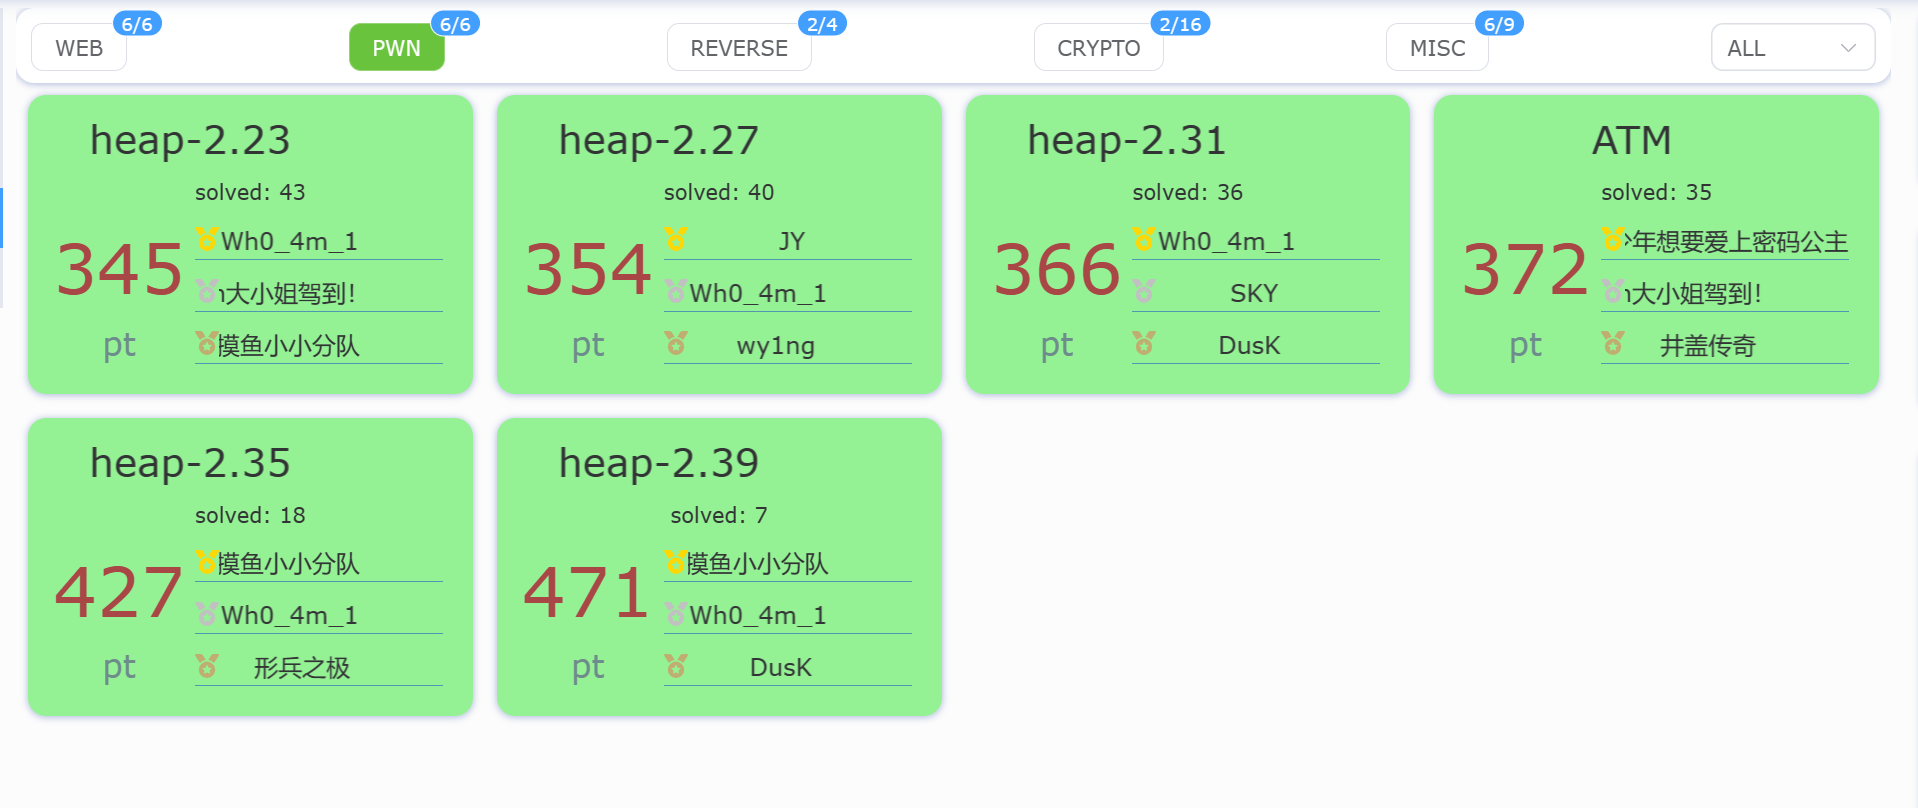Click silver medal icon on heap-2.35
1918x808 pixels.
pyautogui.click(x=207, y=613)
